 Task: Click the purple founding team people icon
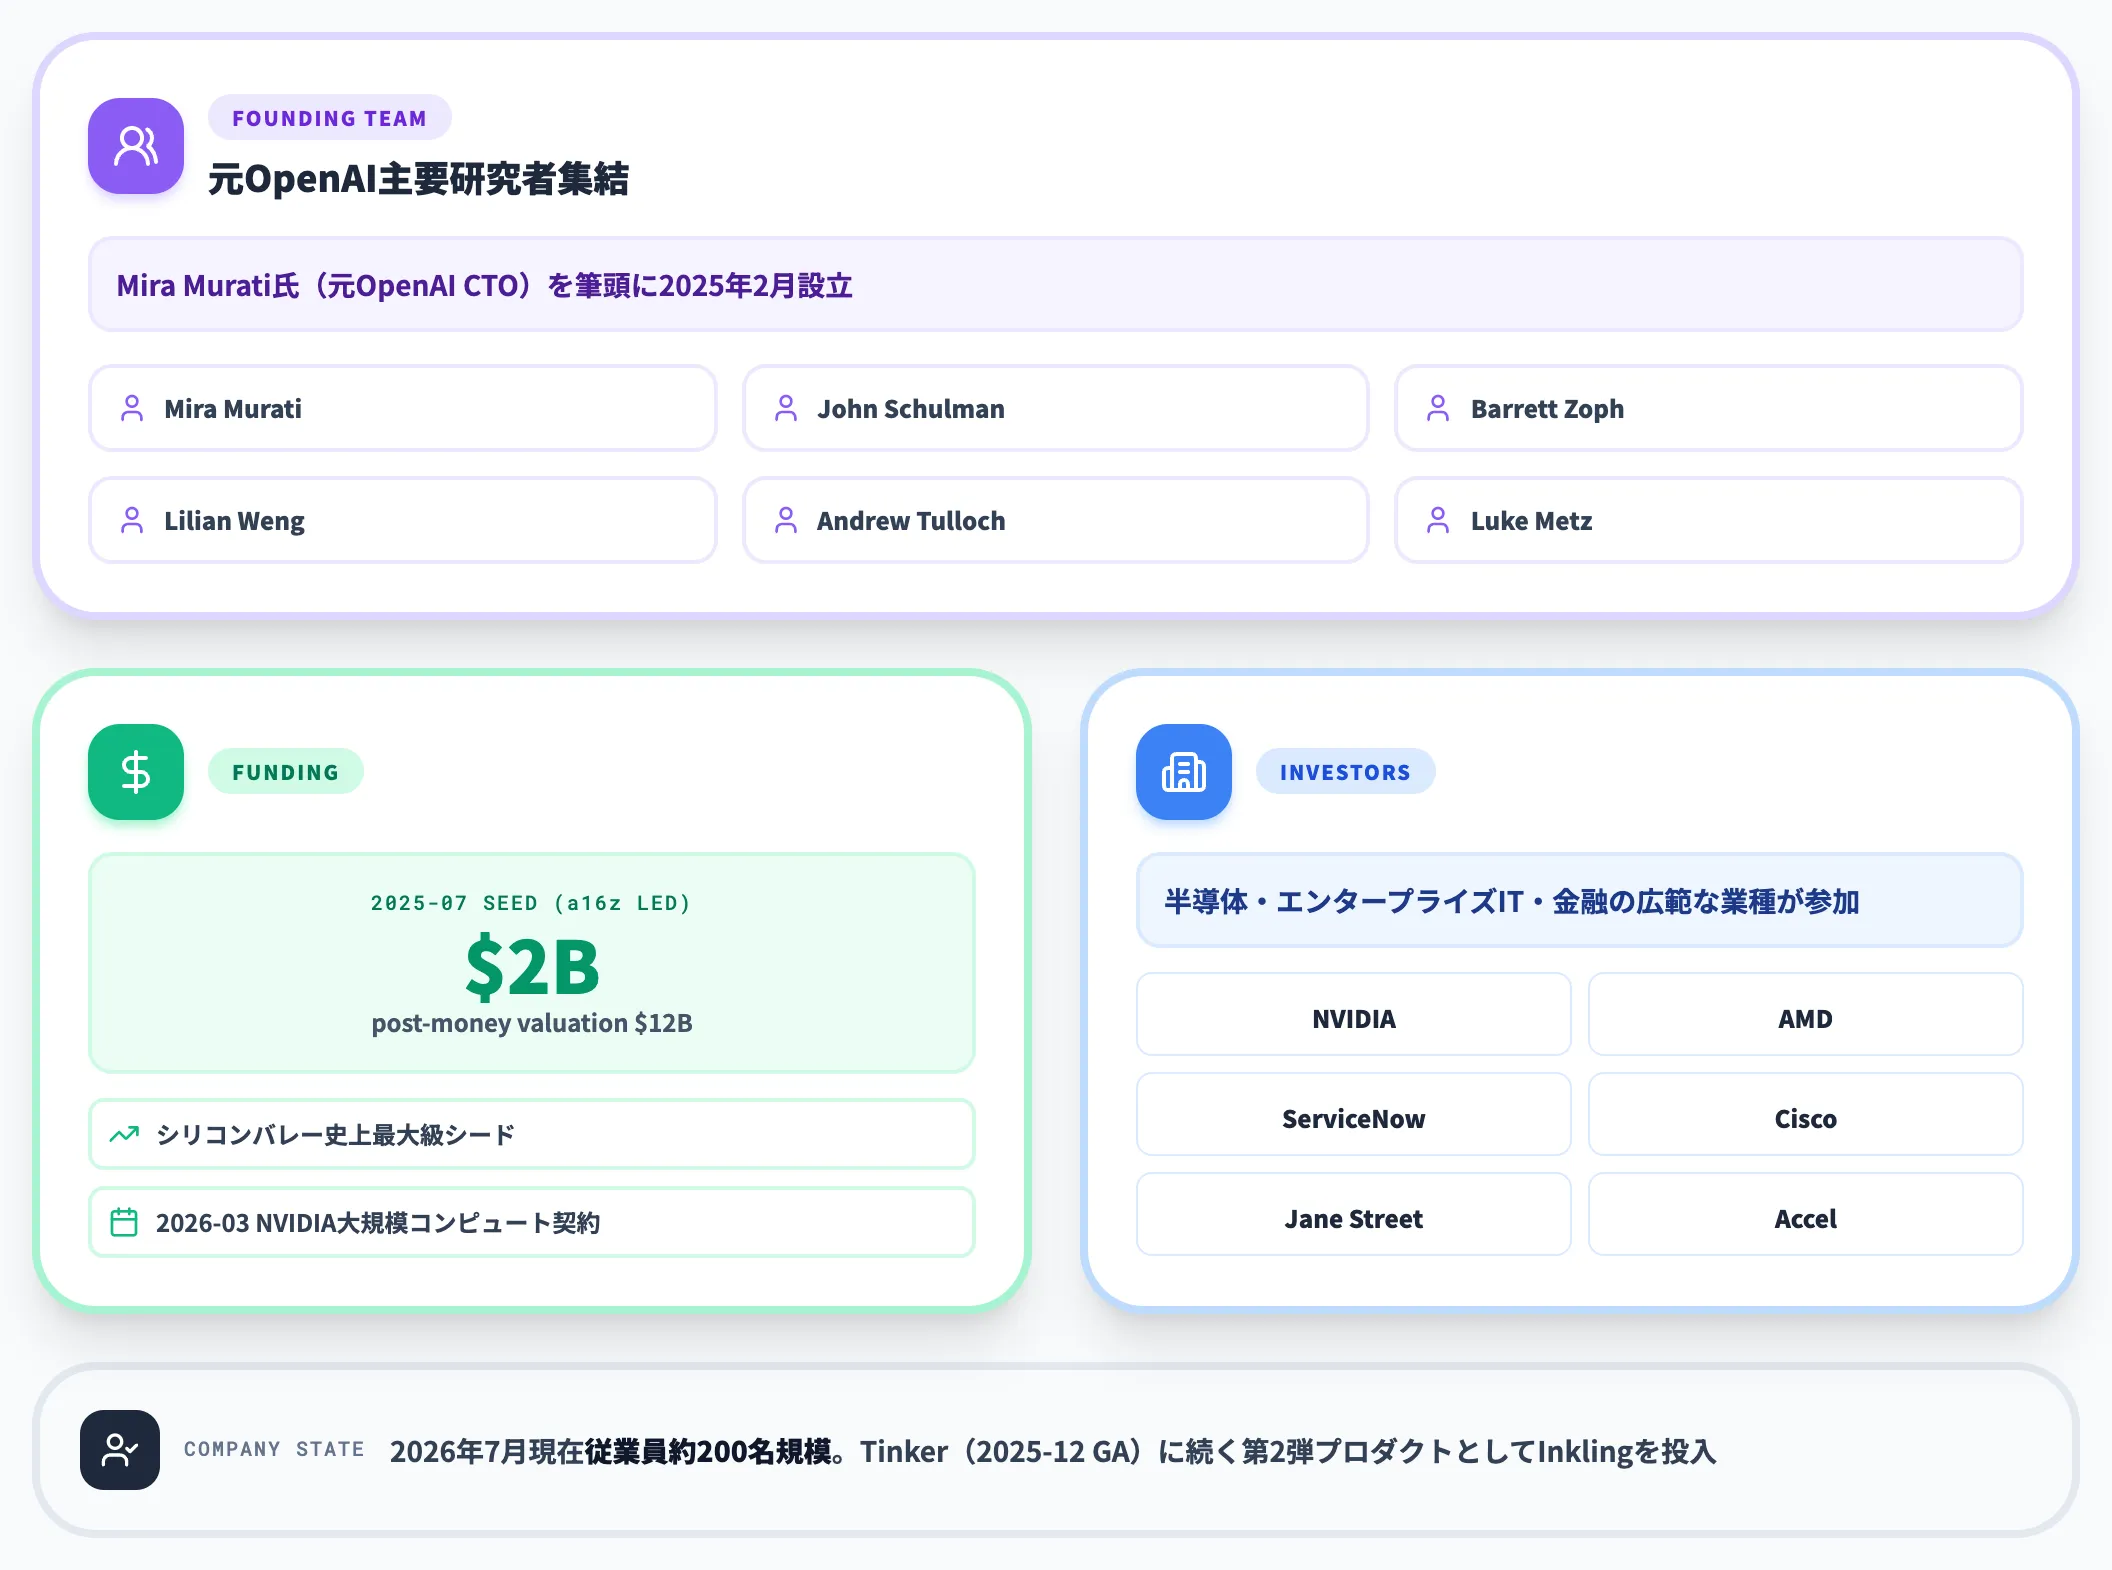click(x=136, y=146)
